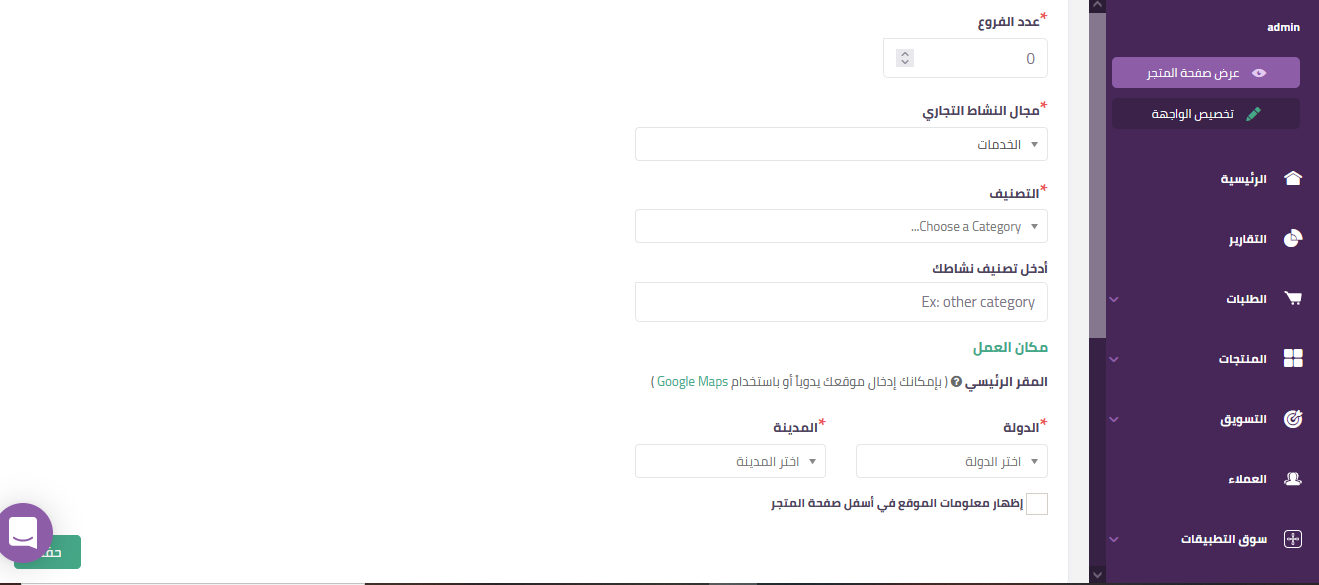Click the عرض صفحة المتجر button

1205,73
